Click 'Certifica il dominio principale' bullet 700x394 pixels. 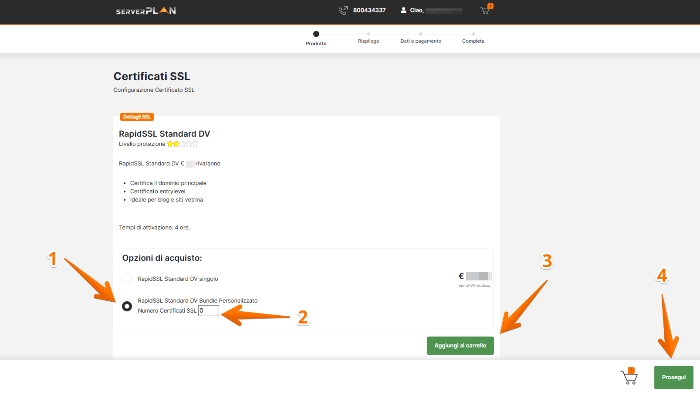pos(168,183)
